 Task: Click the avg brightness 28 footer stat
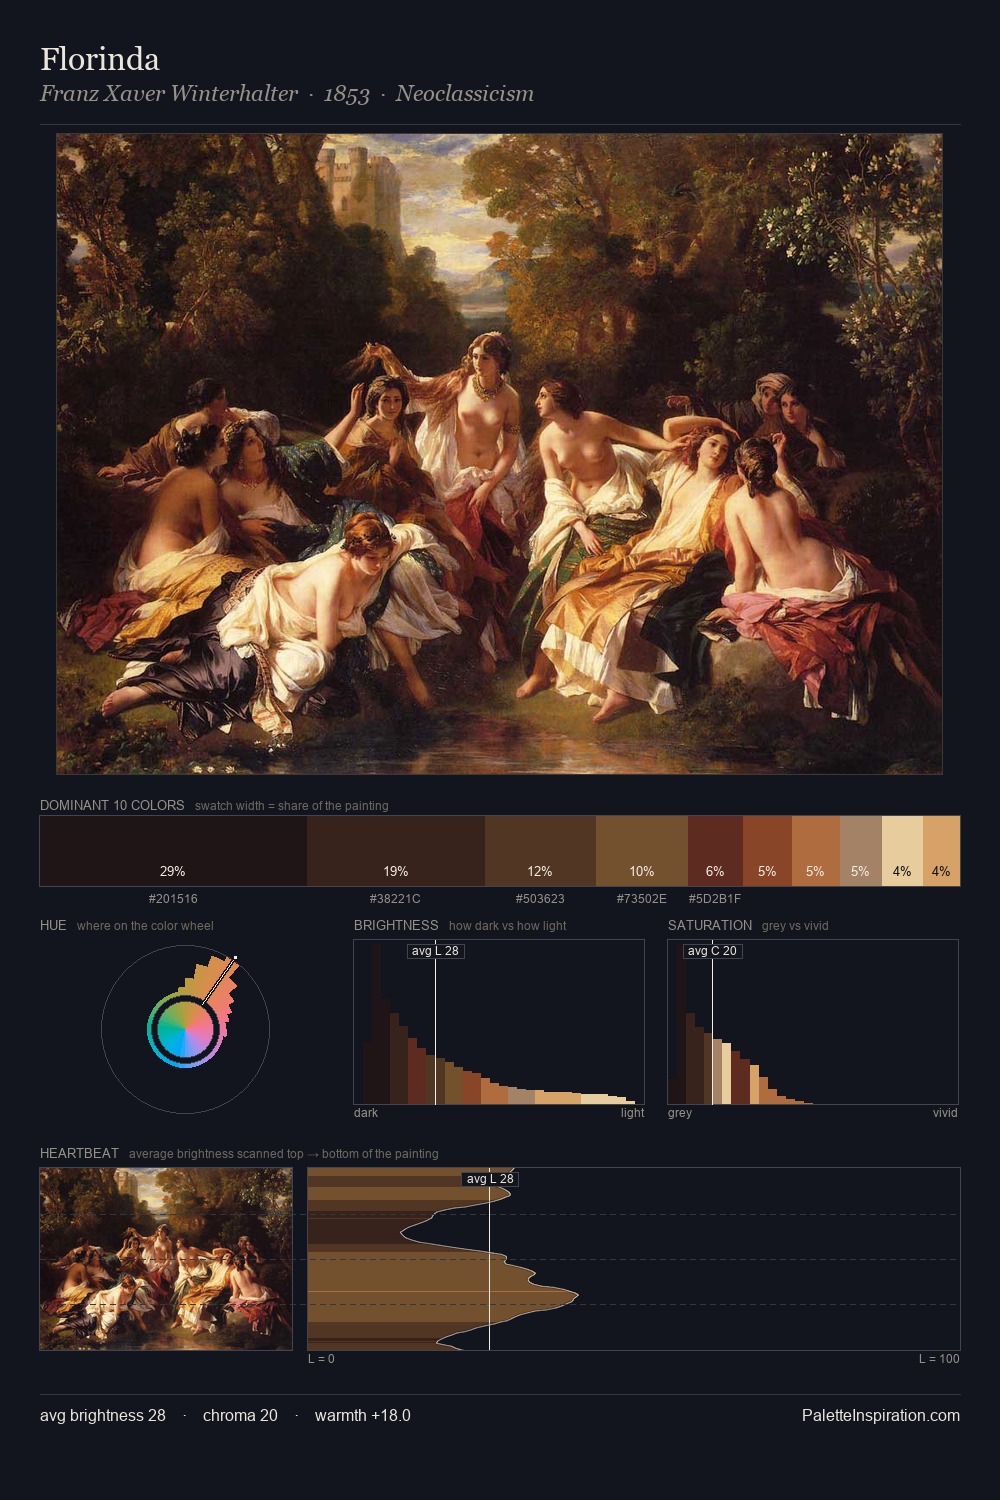[103, 1415]
